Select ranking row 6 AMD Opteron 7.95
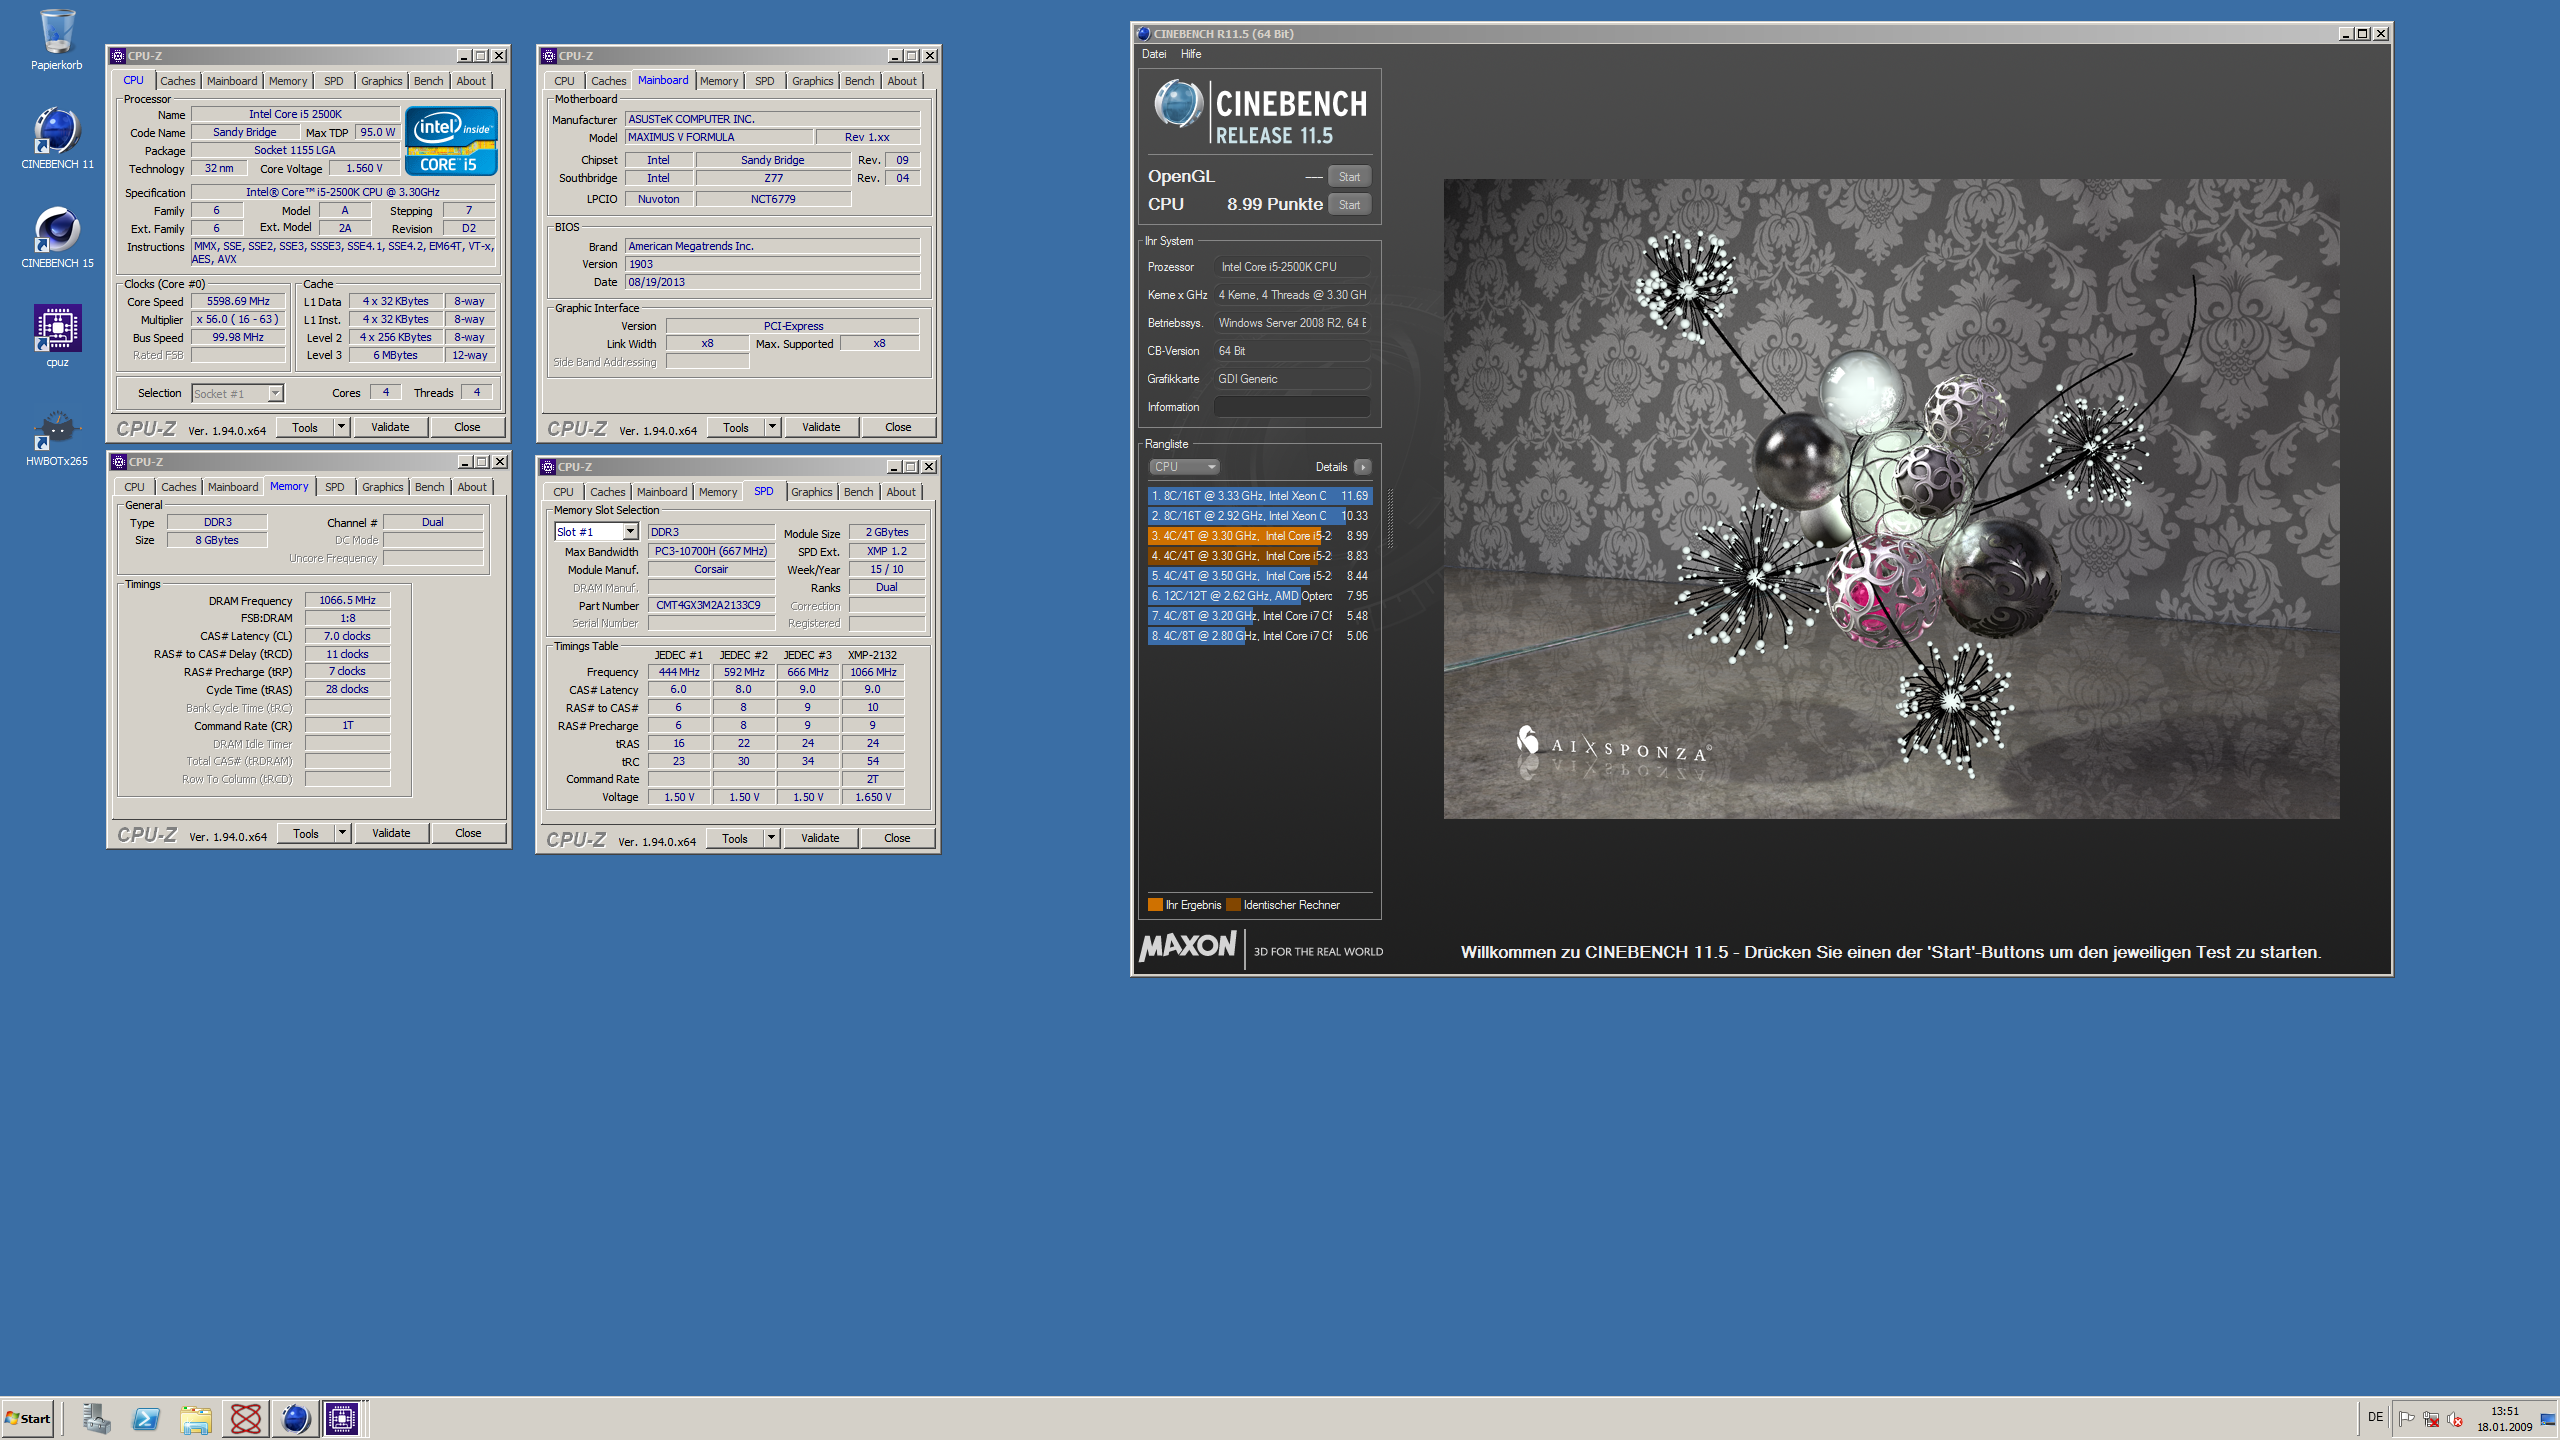Viewport: 2560px width, 1440px height. point(1260,596)
